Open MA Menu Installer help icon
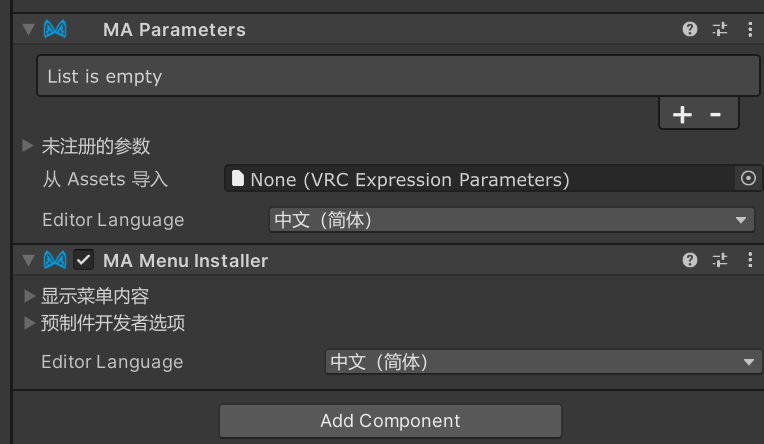 (690, 261)
